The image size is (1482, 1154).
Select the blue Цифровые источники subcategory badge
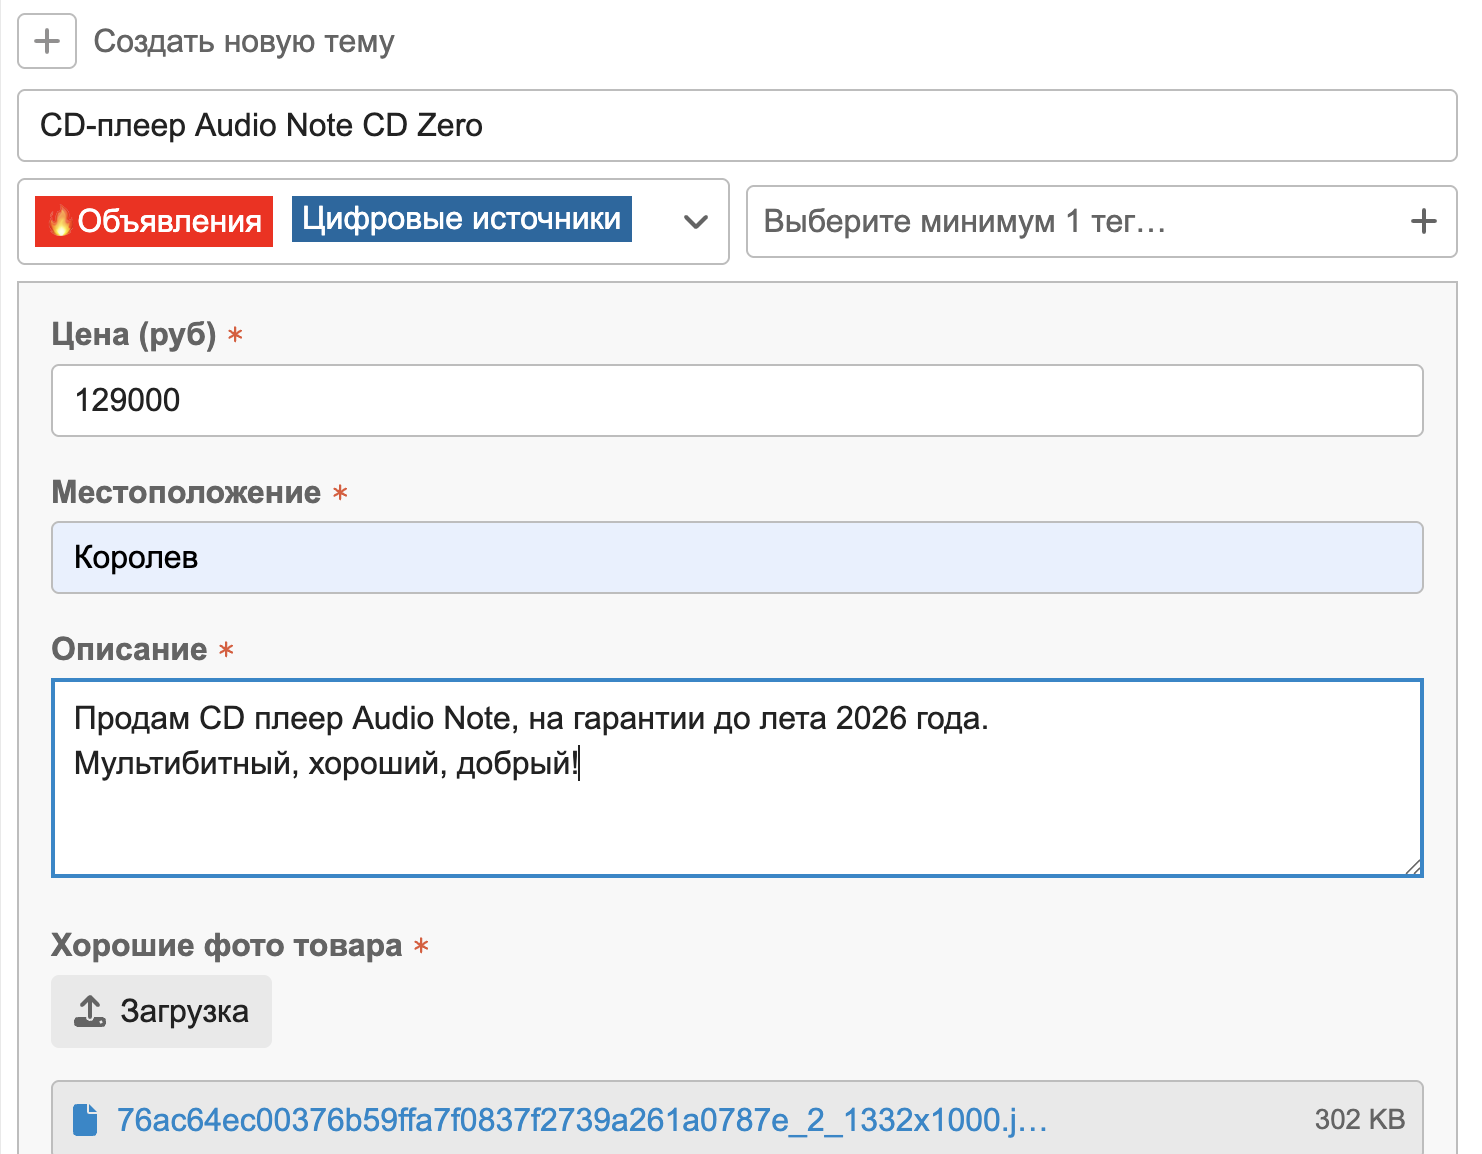[x=461, y=219]
